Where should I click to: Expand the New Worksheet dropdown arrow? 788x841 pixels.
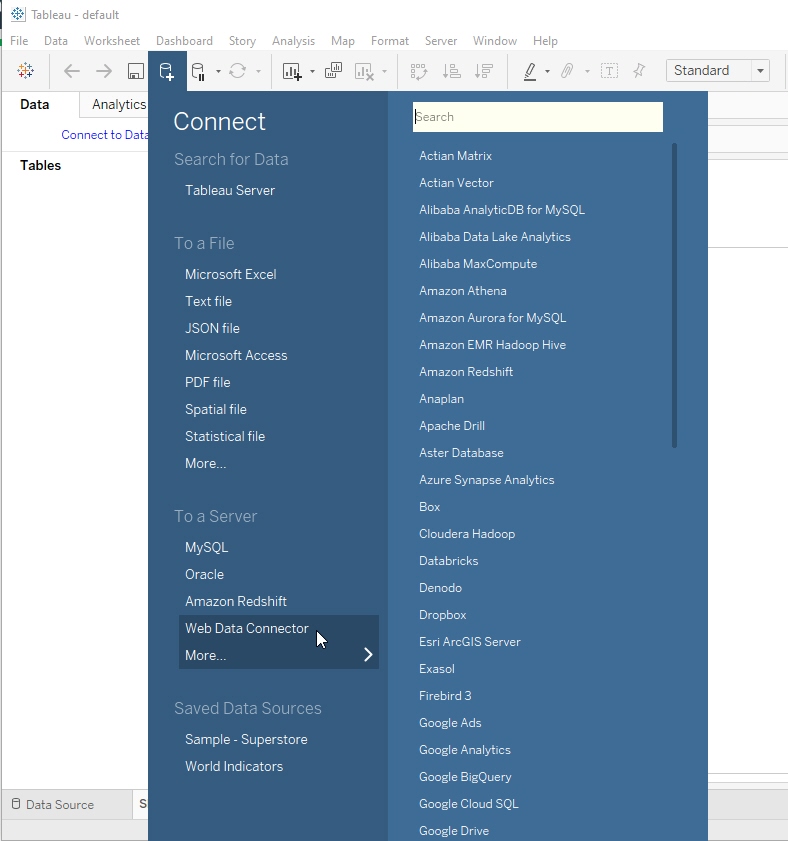(x=312, y=71)
